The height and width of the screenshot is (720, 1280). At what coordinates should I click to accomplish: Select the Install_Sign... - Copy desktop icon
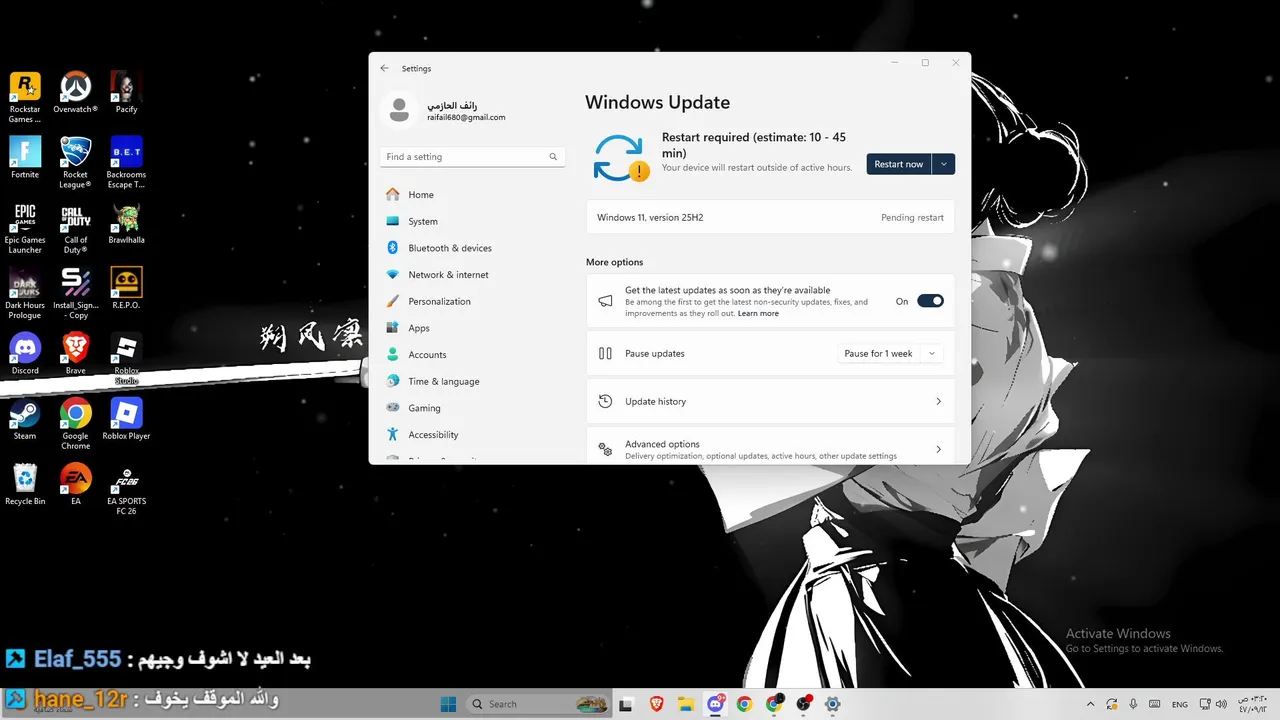pos(75,293)
